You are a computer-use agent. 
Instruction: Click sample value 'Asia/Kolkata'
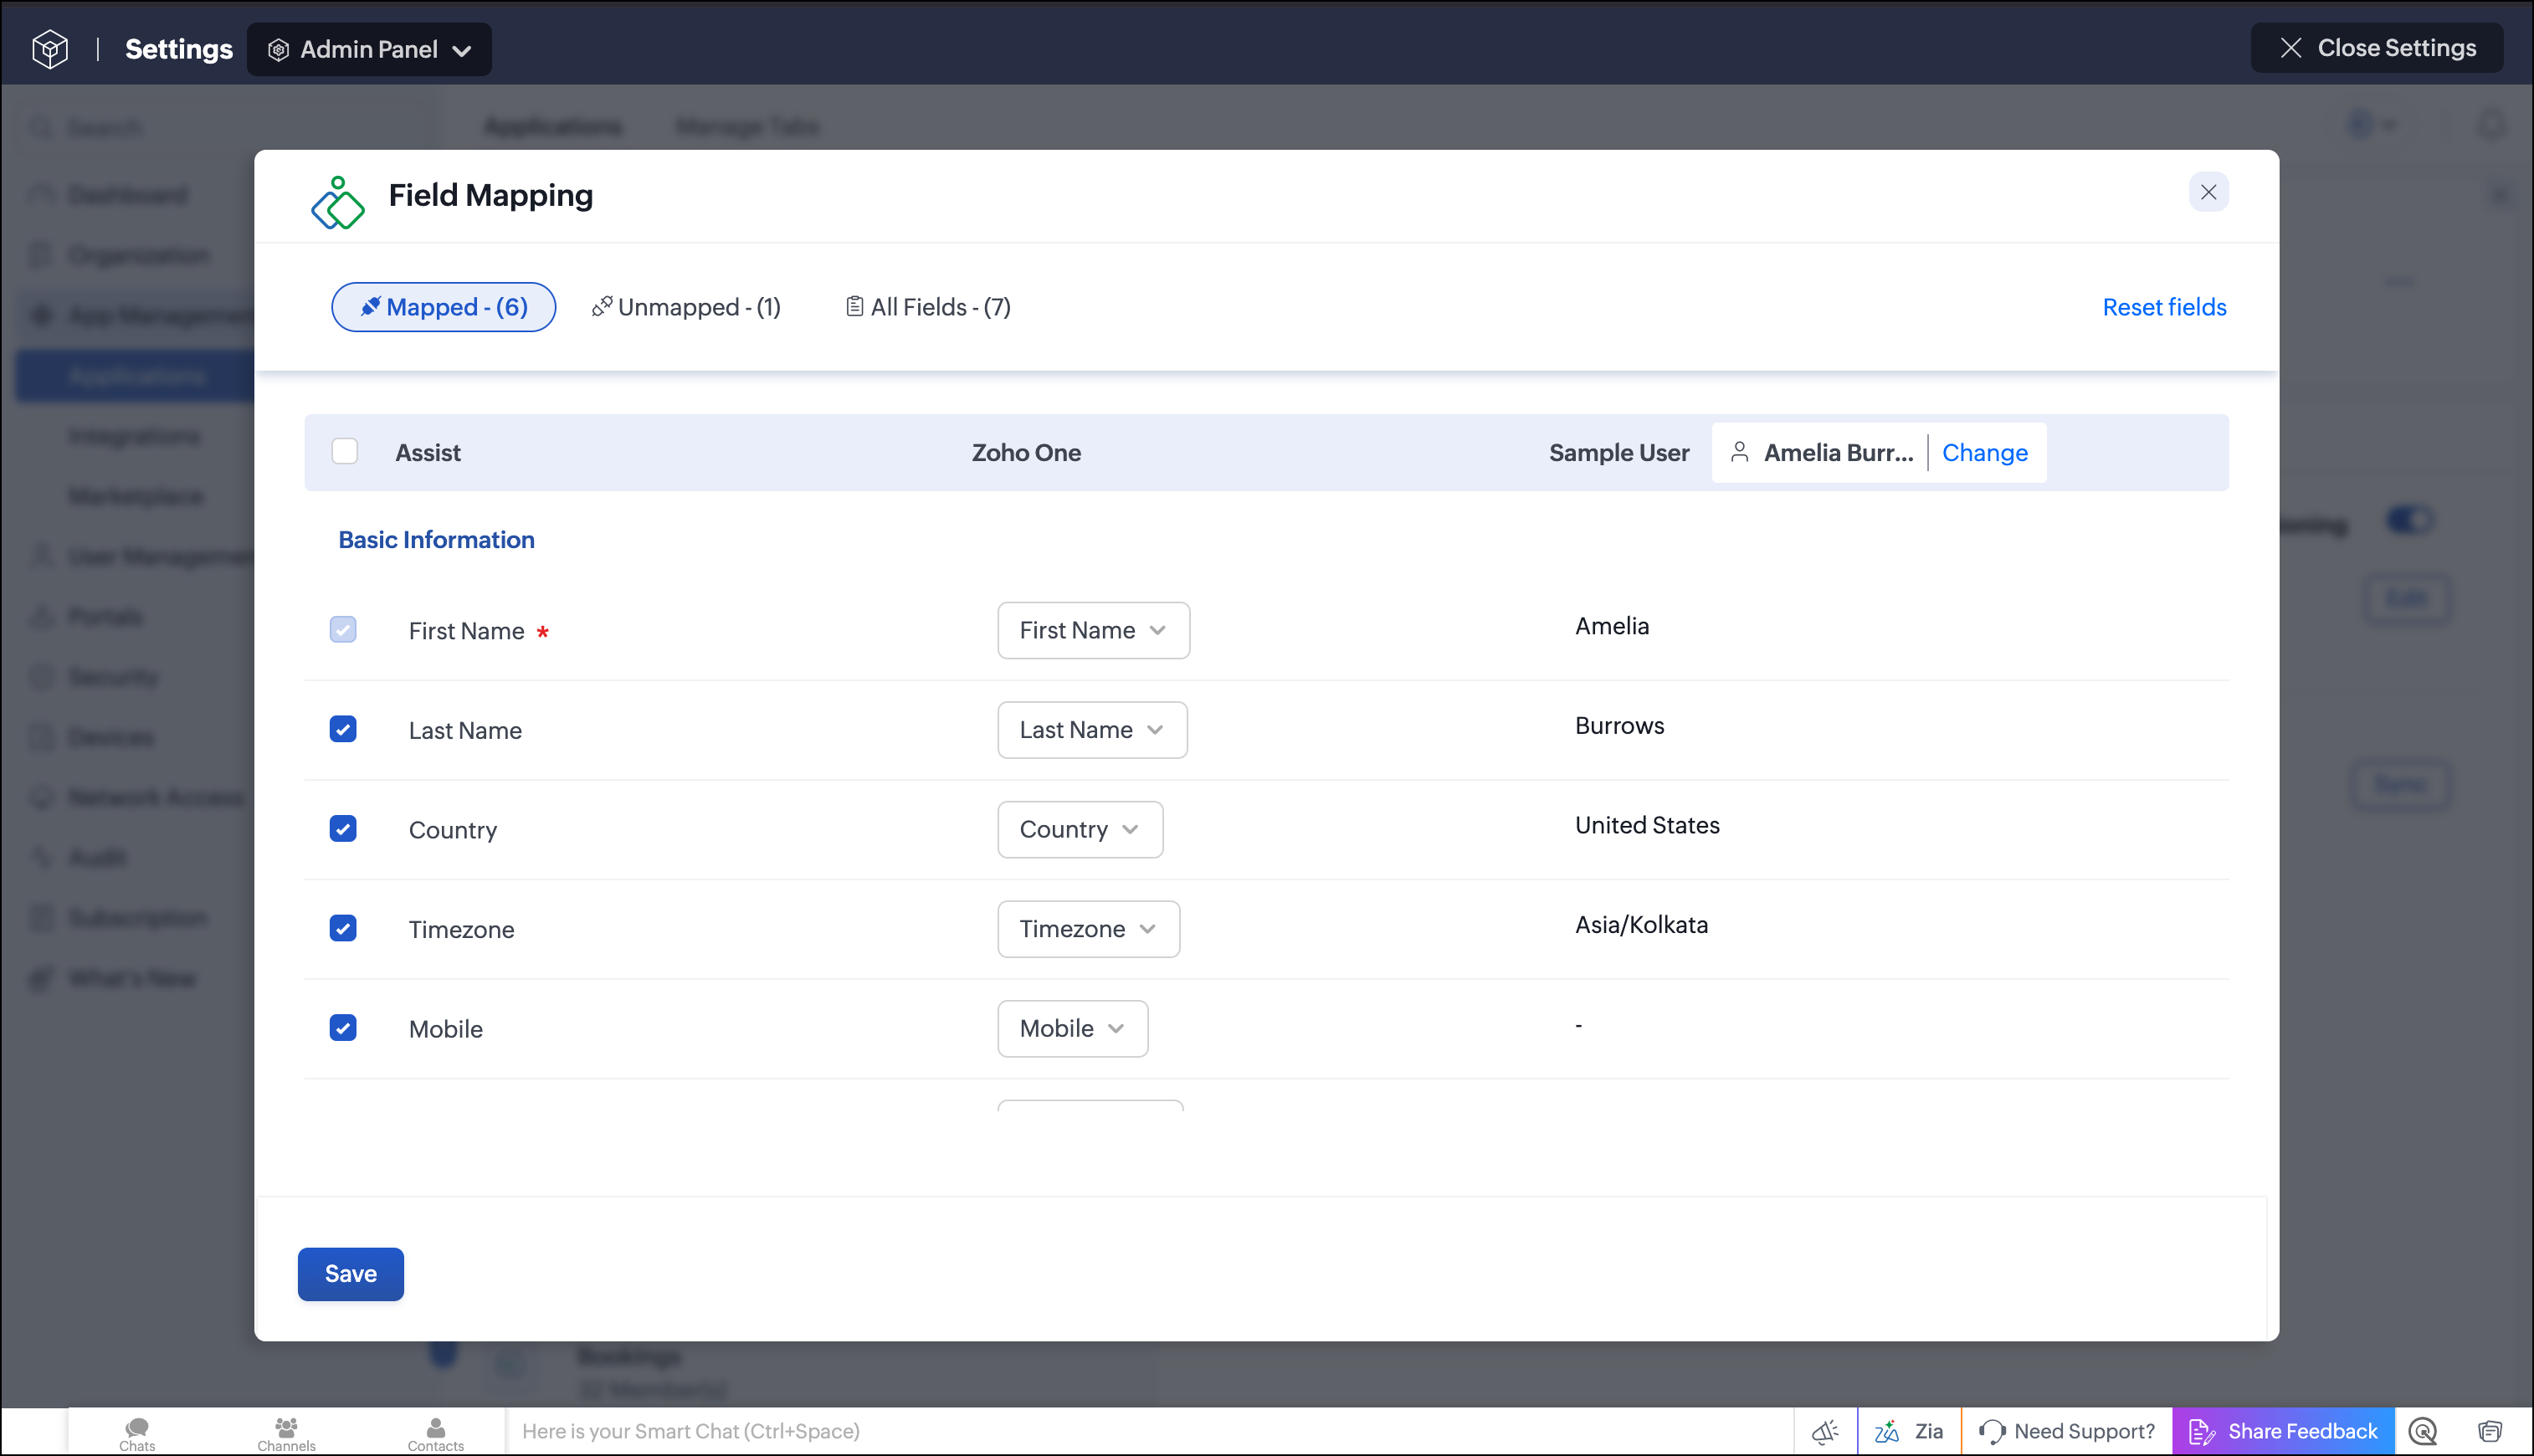click(1641, 925)
